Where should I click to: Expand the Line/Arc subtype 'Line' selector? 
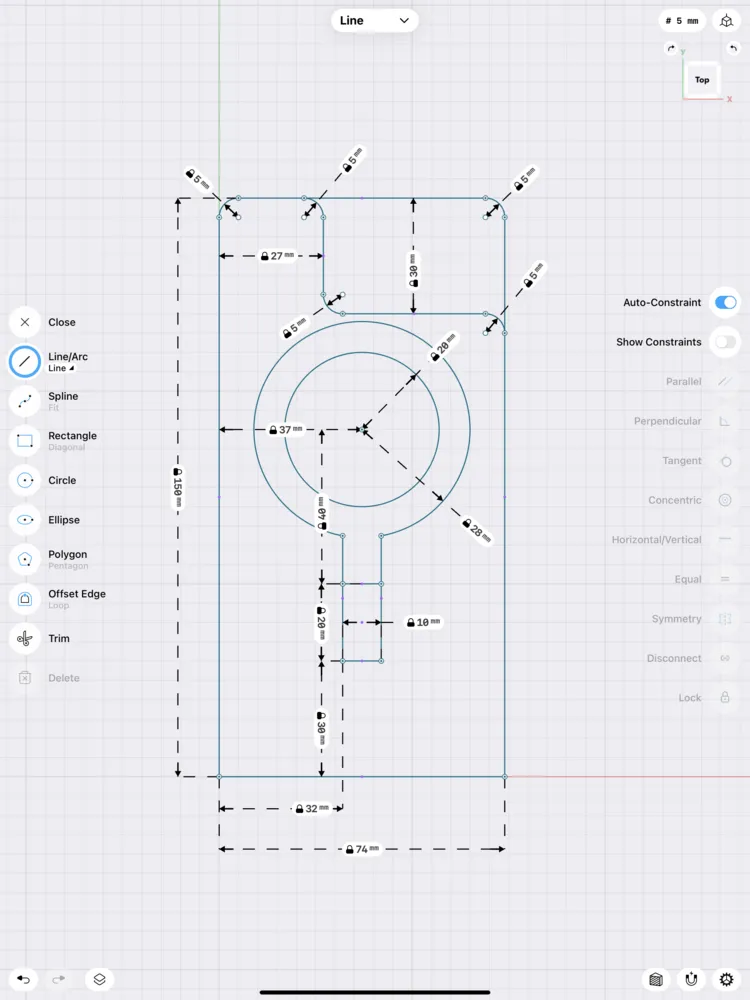click(x=61, y=368)
